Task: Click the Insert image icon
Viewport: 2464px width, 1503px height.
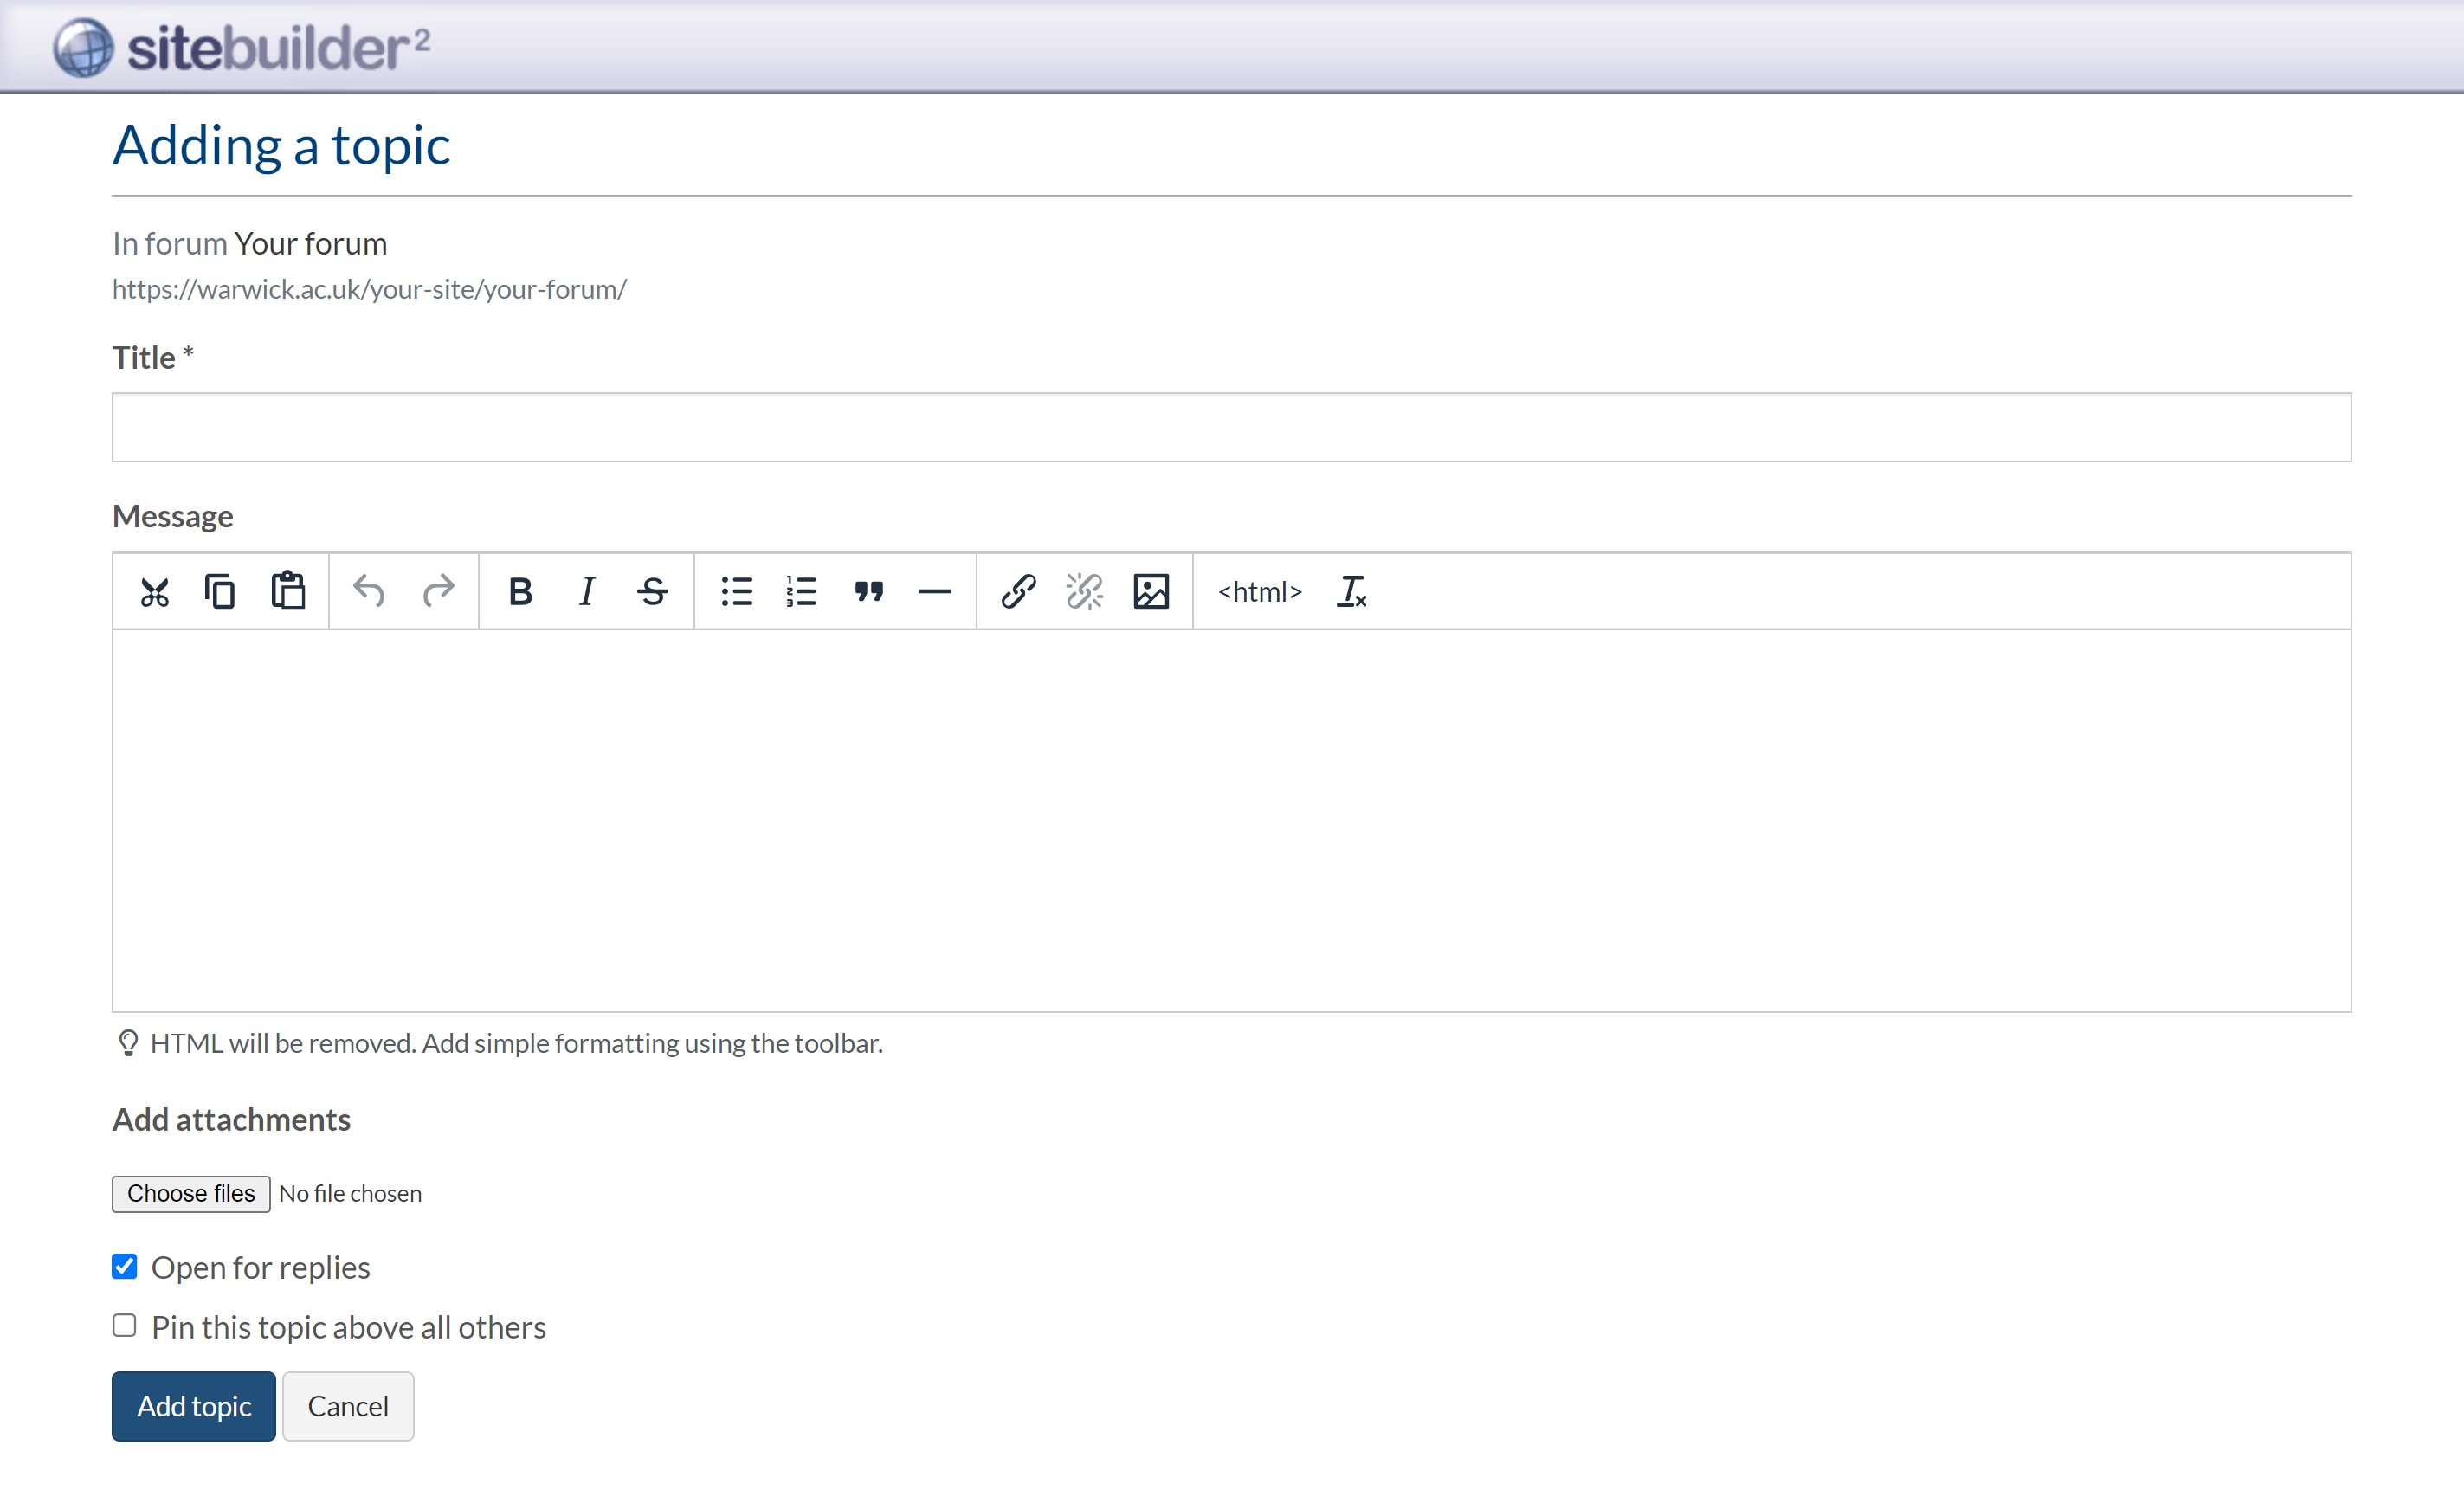Action: pyautogui.click(x=1151, y=592)
